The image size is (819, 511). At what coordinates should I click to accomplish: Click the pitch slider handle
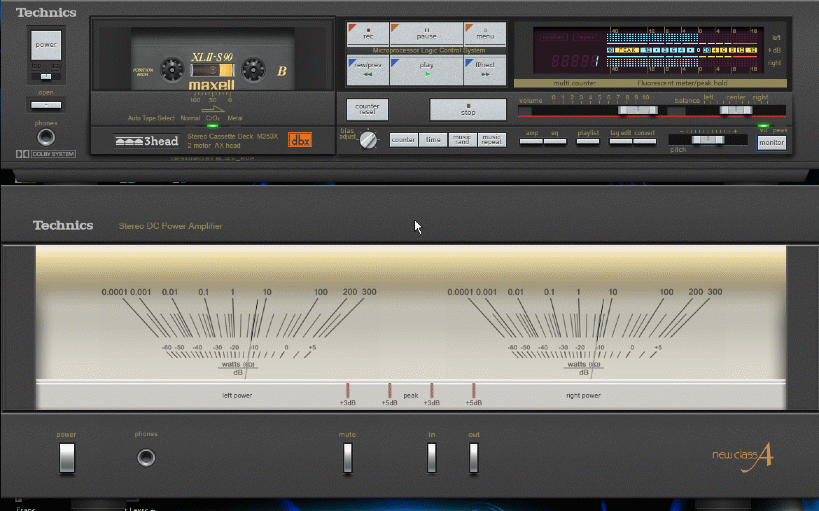coord(708,140)
